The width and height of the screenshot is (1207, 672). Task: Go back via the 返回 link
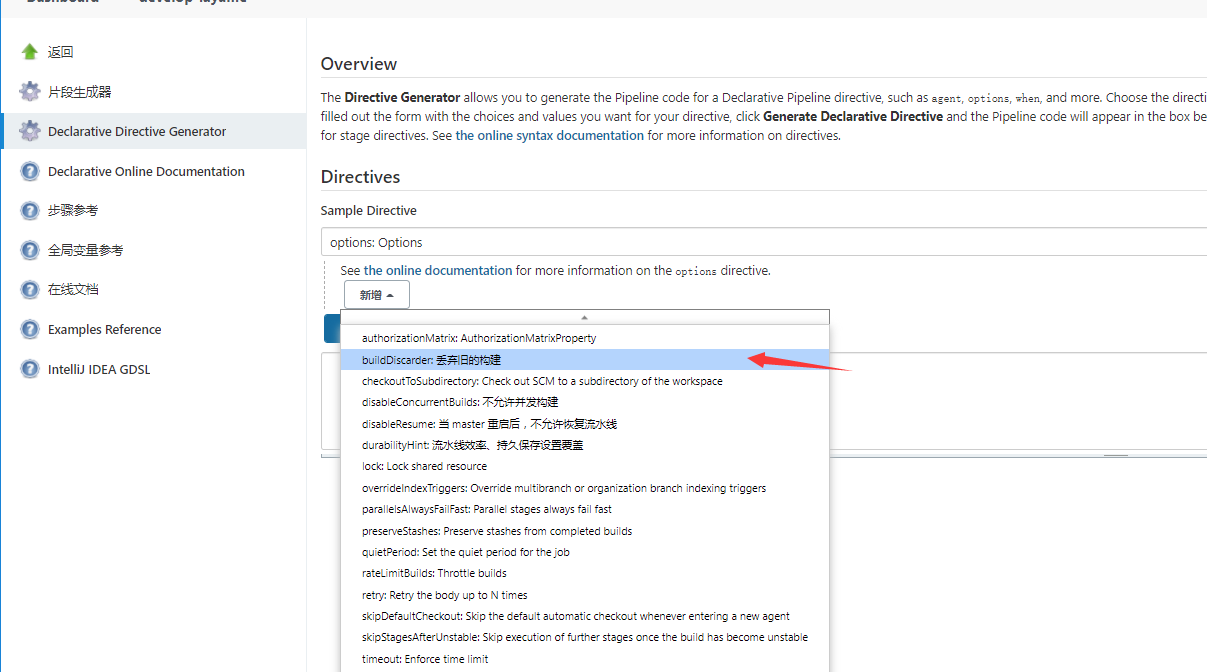[x=60, y=52]
